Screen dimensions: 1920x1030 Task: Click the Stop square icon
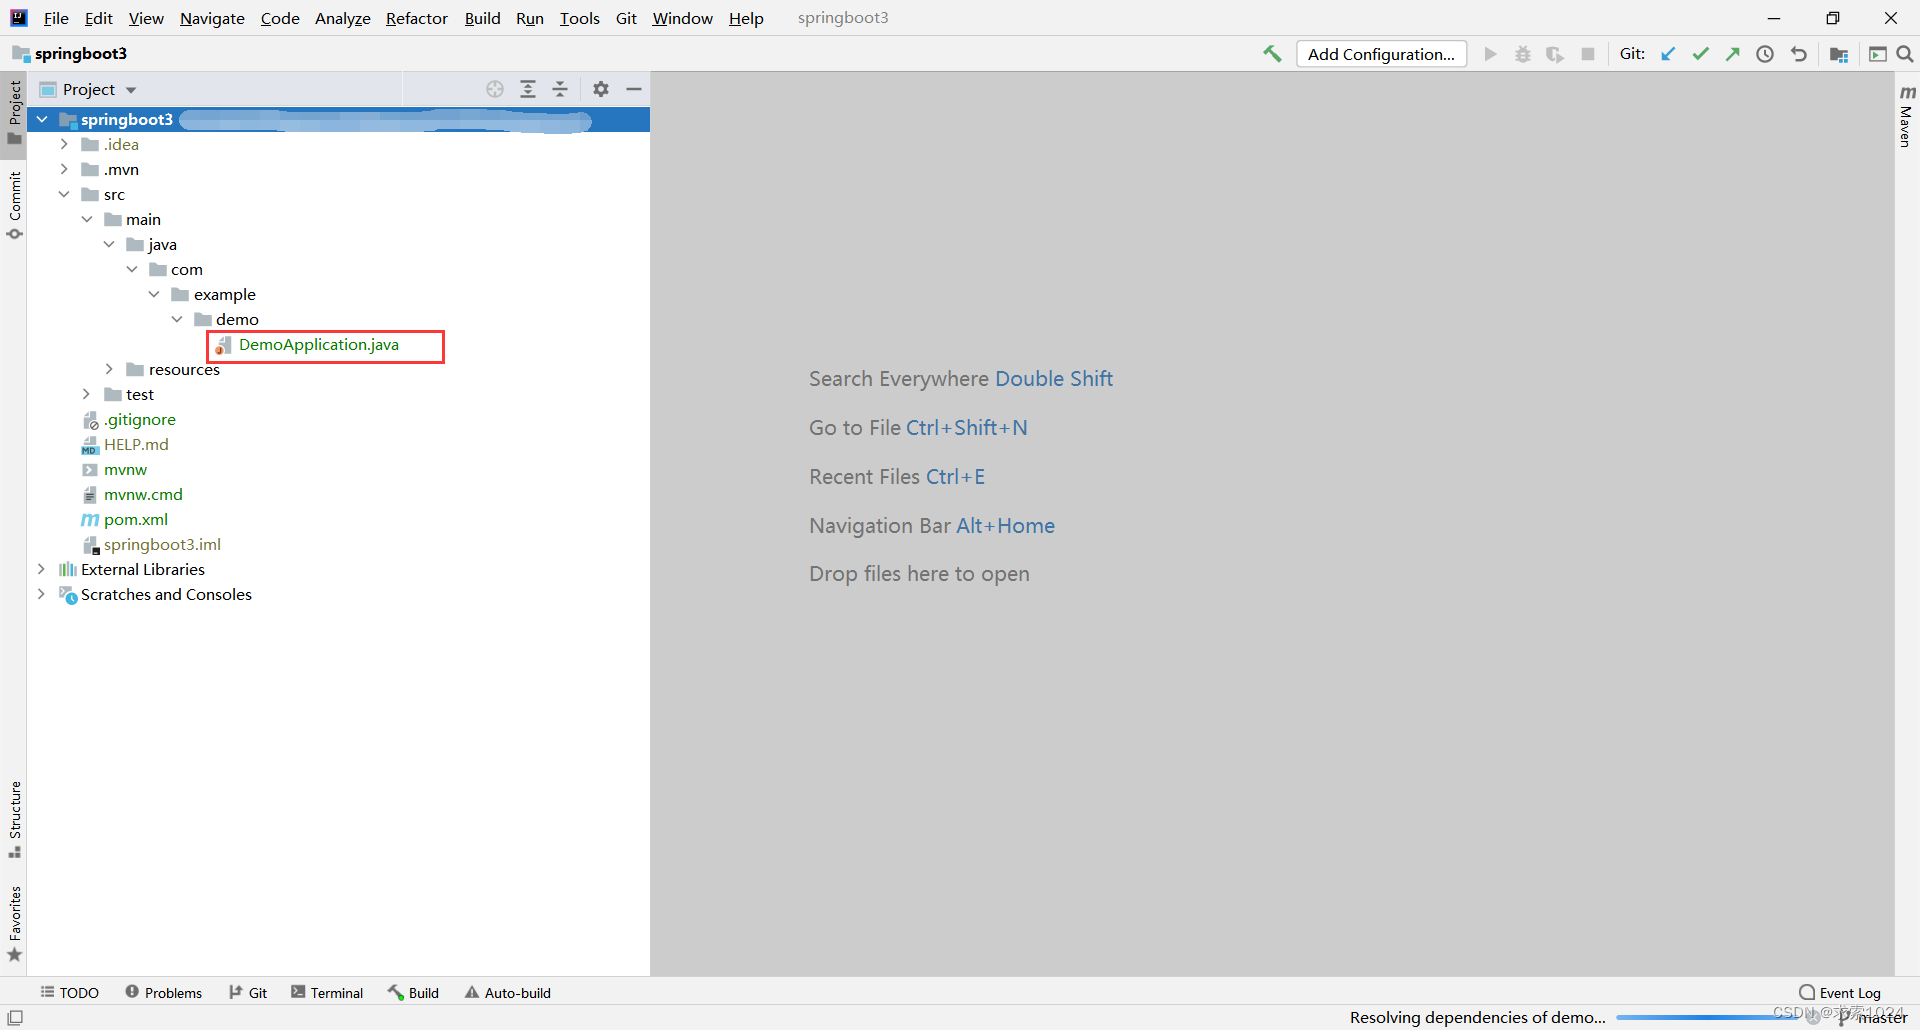tap(1587, 54)
